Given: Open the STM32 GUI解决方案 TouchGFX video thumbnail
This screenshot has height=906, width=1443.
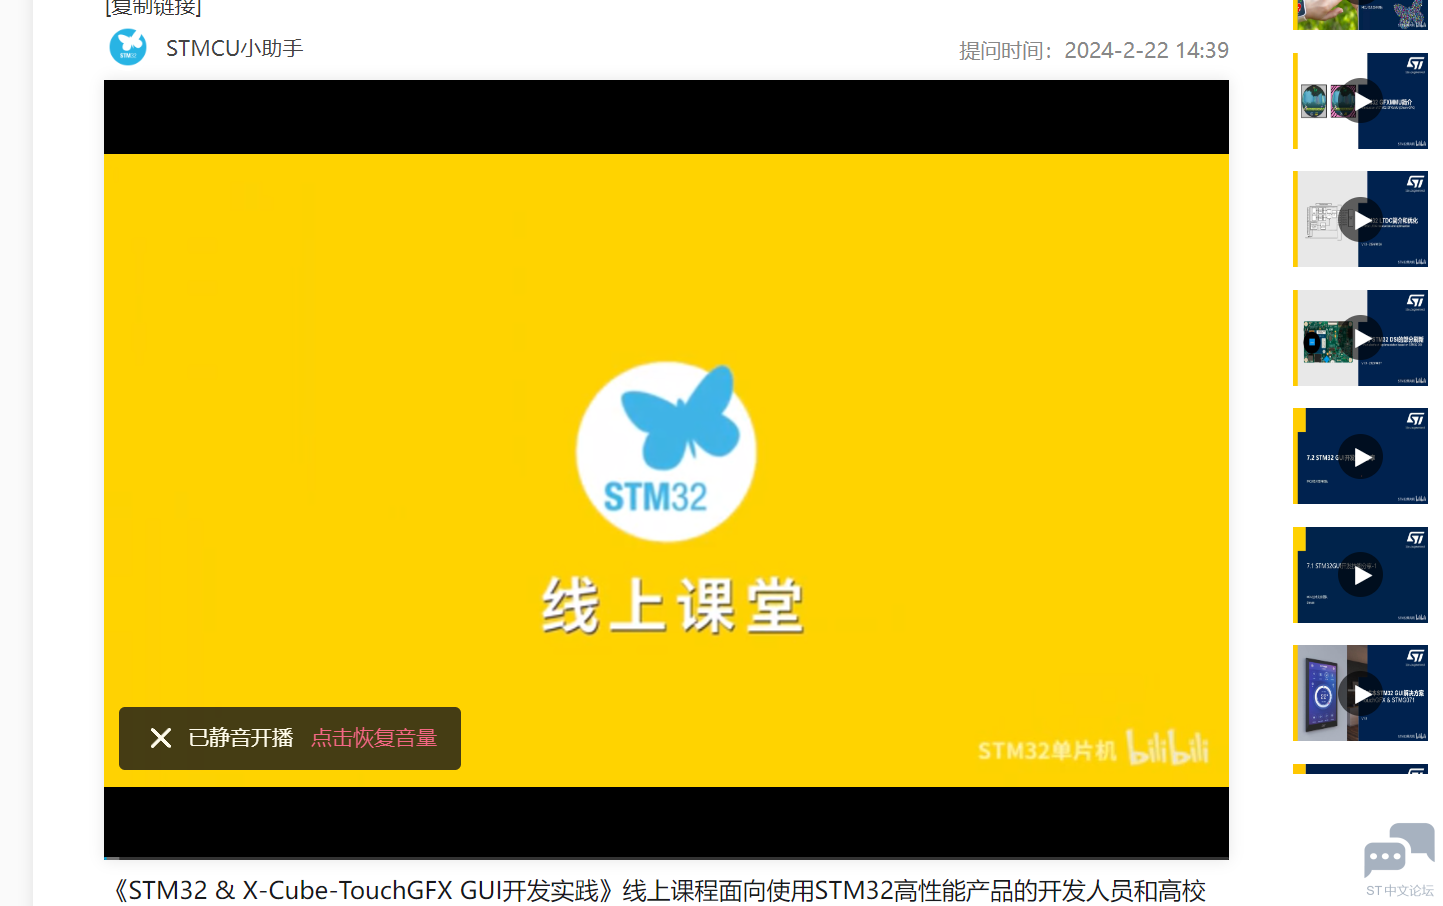Looking at the screenshot, I should pos(1360,693).
